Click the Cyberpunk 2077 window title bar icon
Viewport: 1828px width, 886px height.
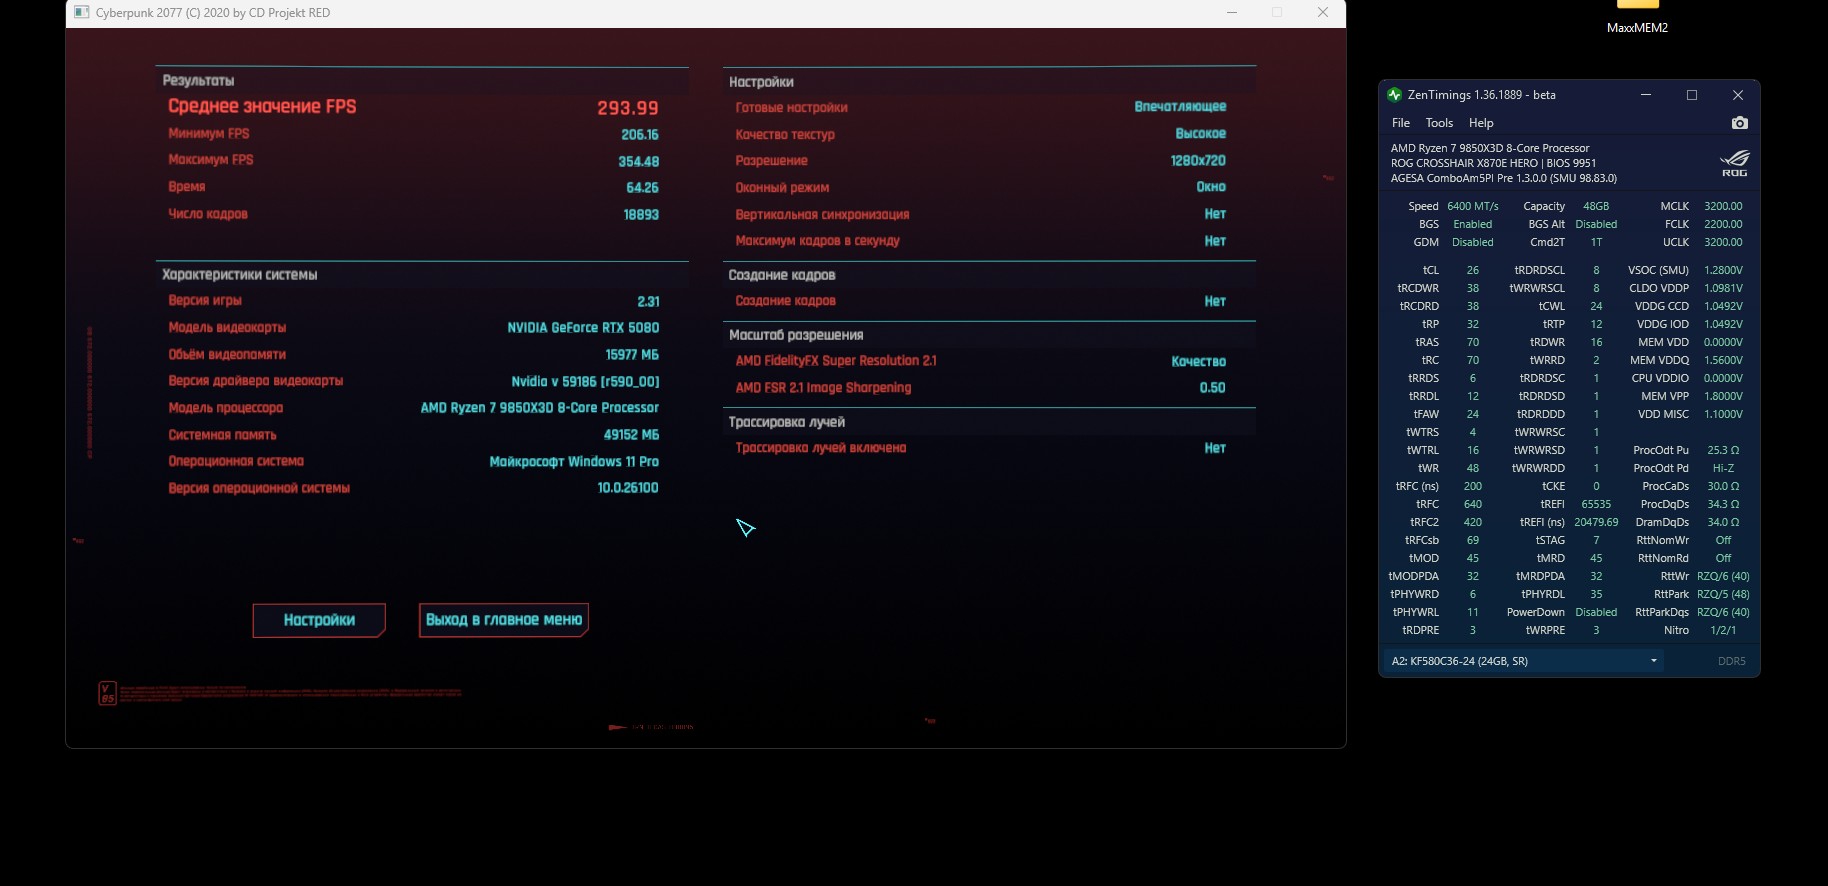[x=82, y=13]
